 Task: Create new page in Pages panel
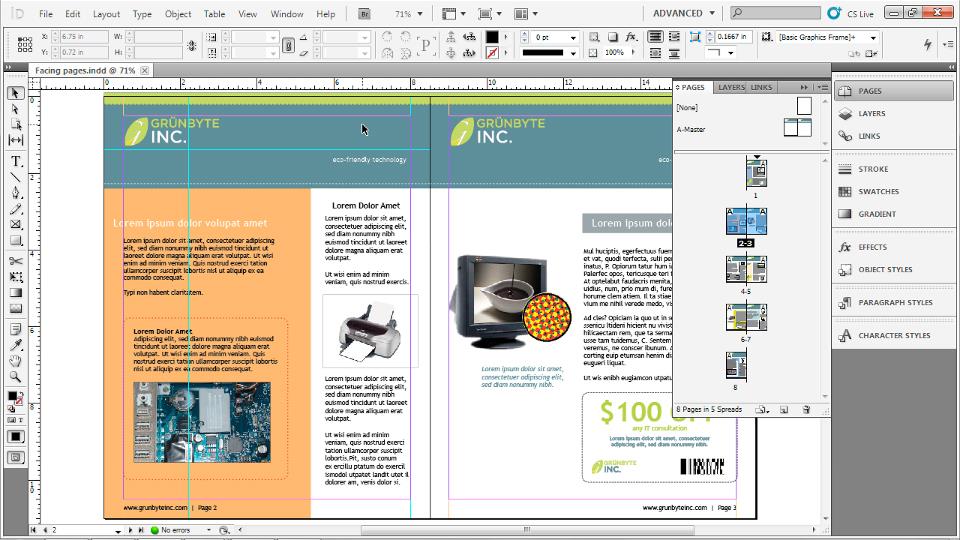pyautogui.click(x=784, y=410)
